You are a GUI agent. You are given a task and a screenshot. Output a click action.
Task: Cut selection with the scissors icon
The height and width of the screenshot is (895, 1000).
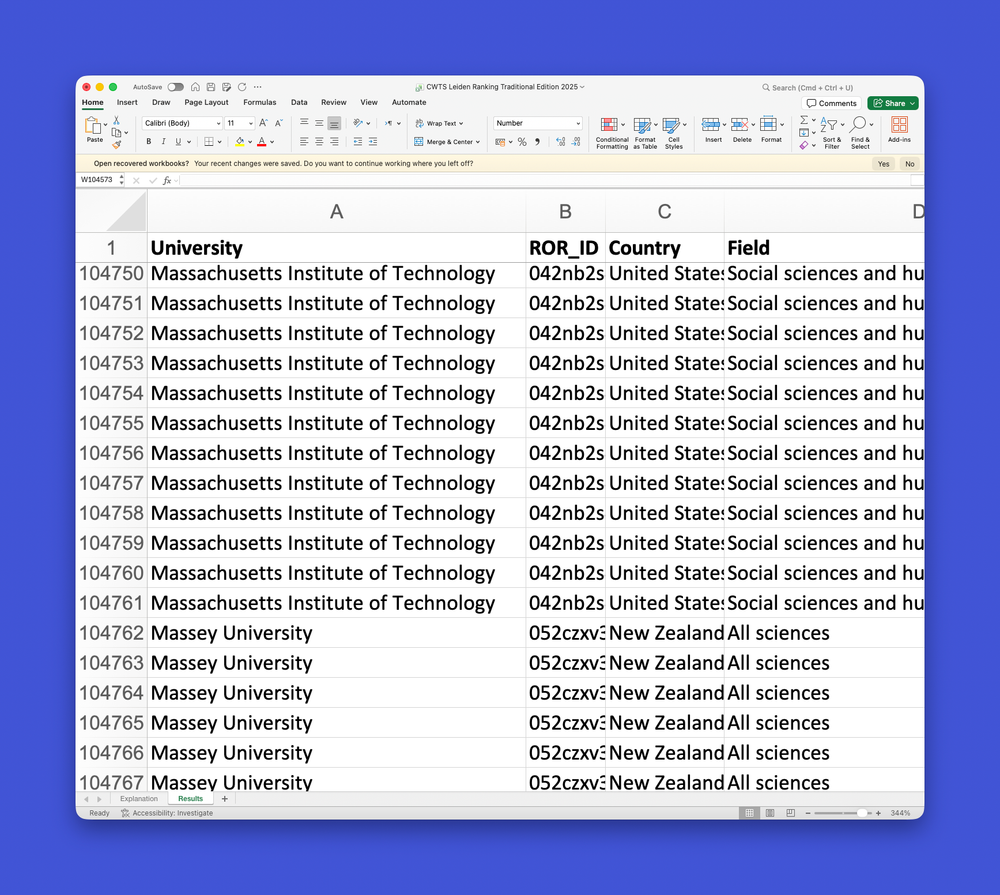(116, 120)
